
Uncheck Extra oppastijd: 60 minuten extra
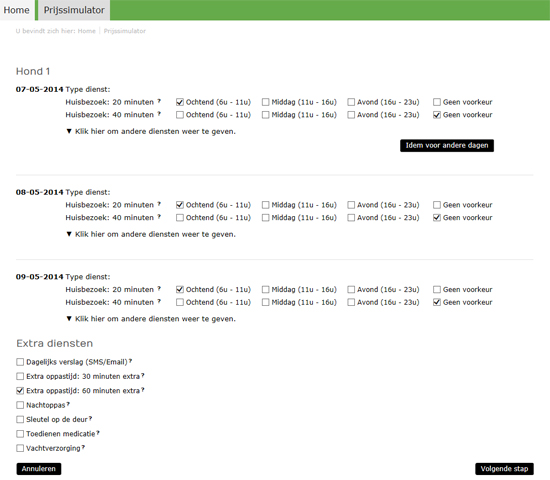pyautogui.click(x=20, y=391)
